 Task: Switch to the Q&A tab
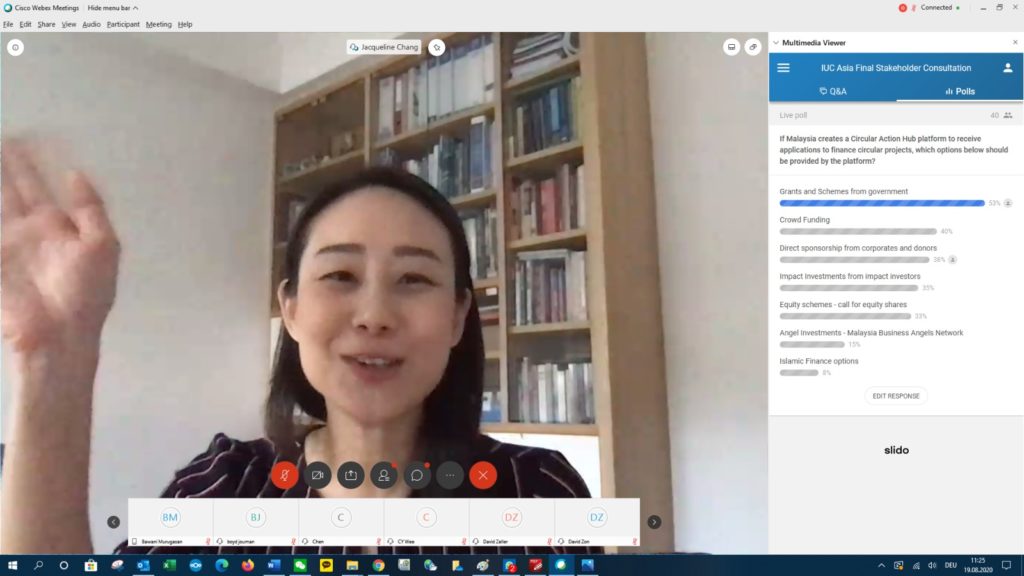[x=832, y=91]
